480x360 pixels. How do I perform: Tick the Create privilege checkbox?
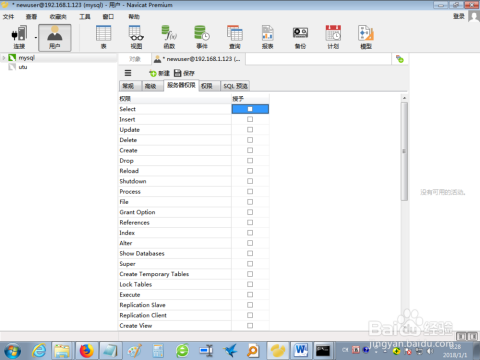(x=250, y=150)
